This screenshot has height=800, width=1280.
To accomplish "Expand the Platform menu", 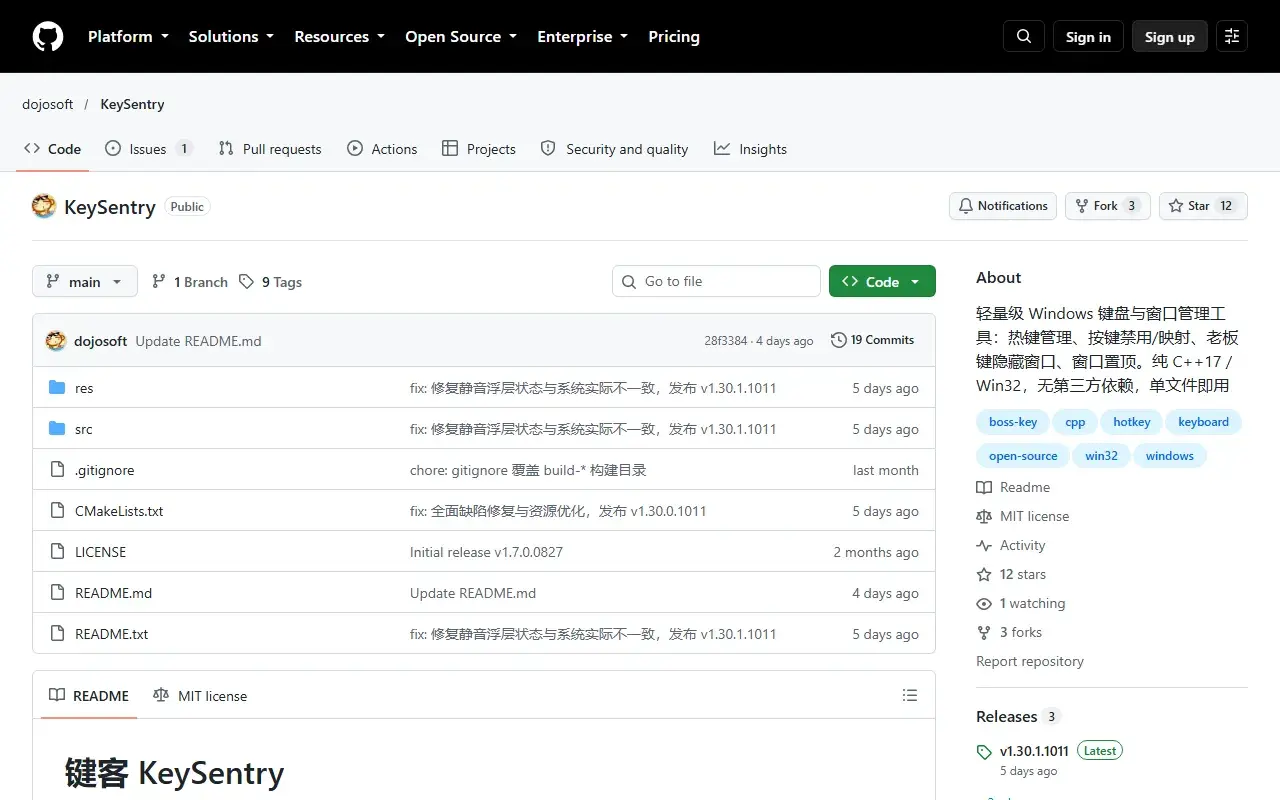I will coord(127,37).
